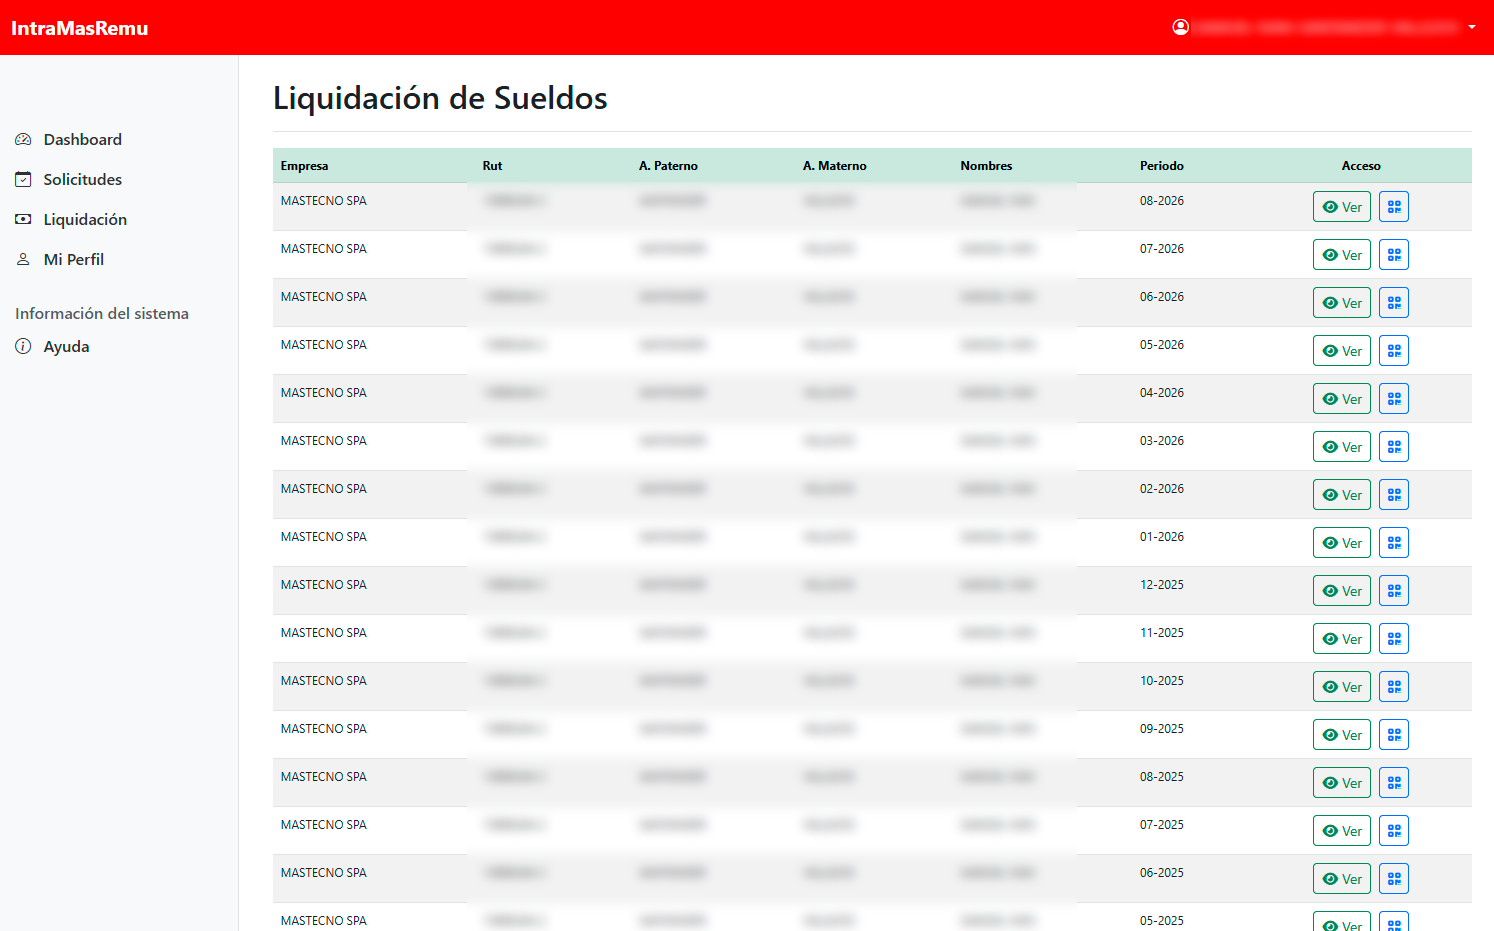Open the QR code for period 04-2026
This screenshot has width=1494, height=931.
[x=1394, y=399]
